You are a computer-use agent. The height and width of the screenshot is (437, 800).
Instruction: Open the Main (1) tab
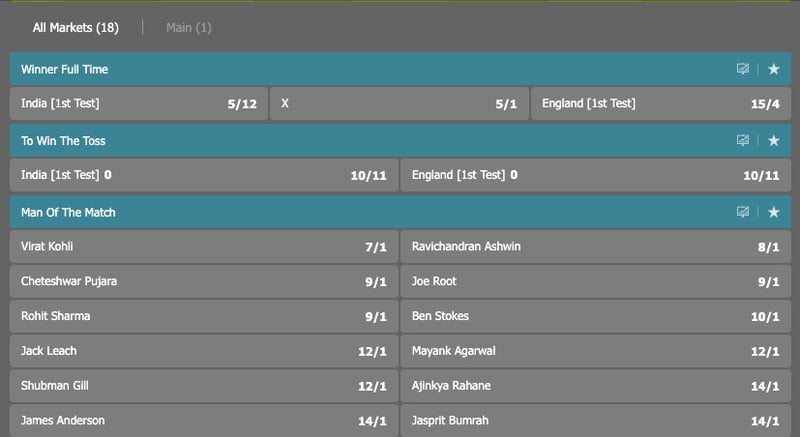point(189,28)
